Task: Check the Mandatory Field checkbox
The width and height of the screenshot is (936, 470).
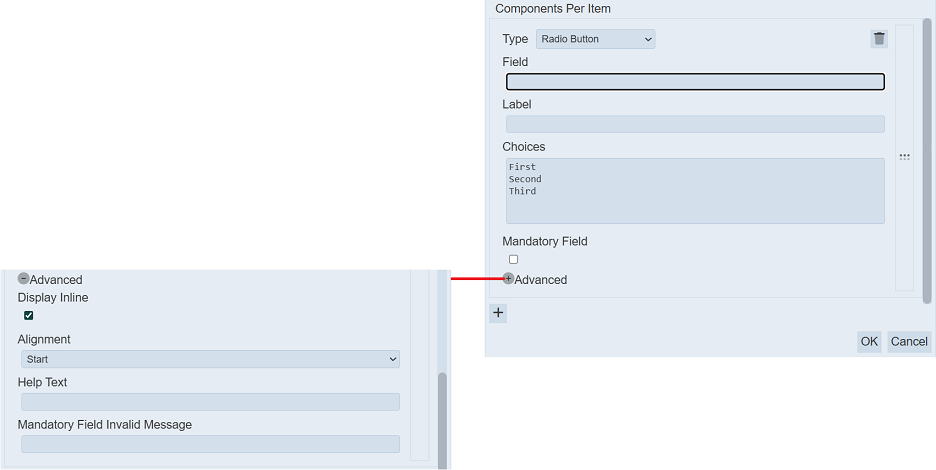Action: pos(513,260)
